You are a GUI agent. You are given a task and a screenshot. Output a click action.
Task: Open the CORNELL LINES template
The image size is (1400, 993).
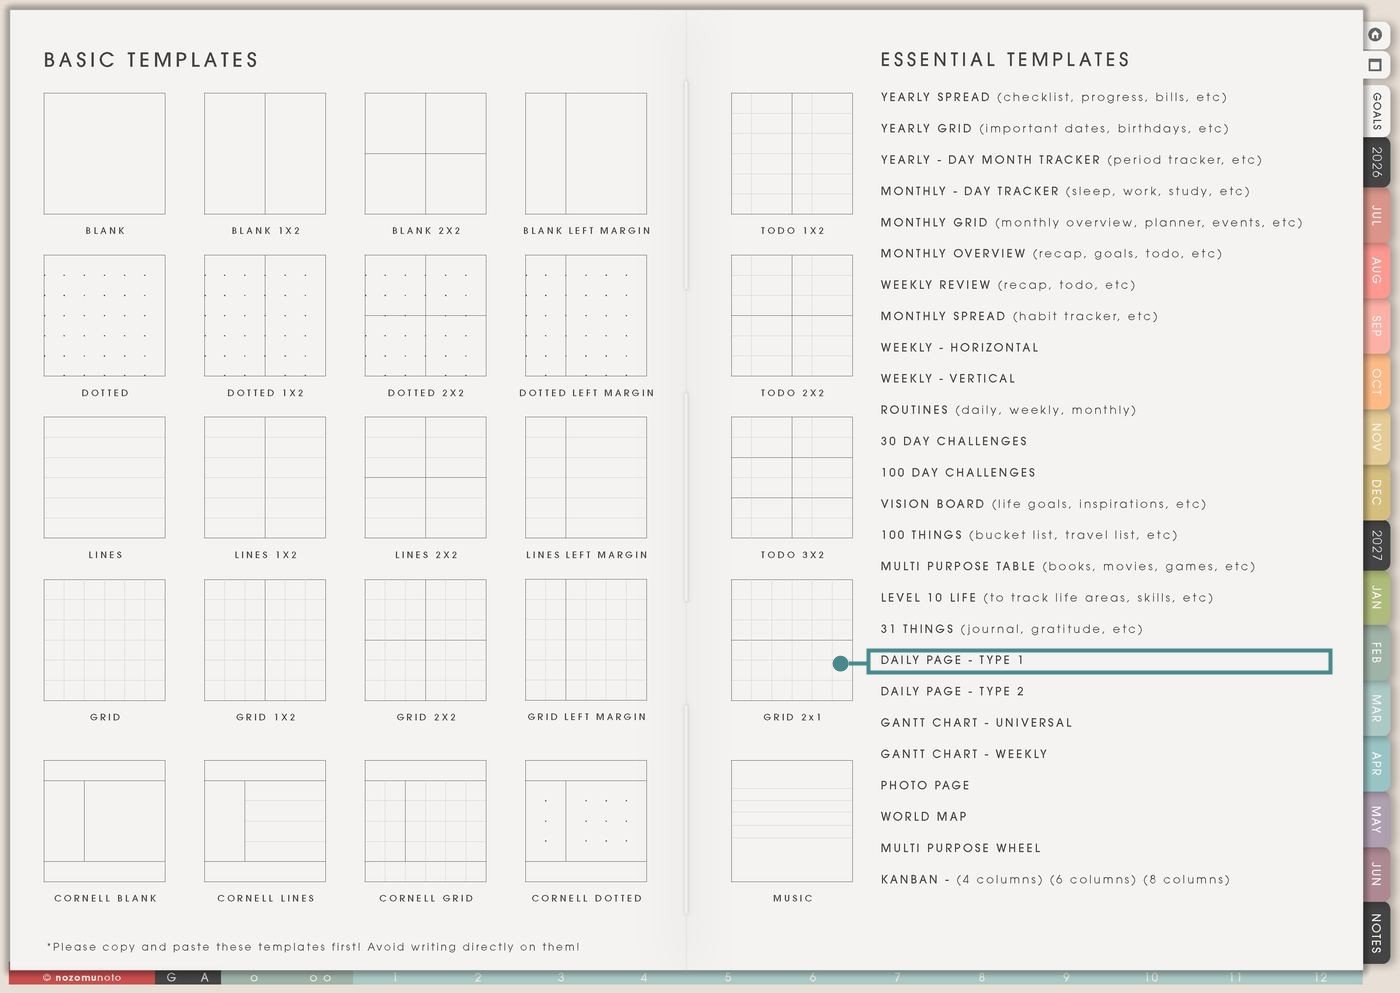coord(265,821)
